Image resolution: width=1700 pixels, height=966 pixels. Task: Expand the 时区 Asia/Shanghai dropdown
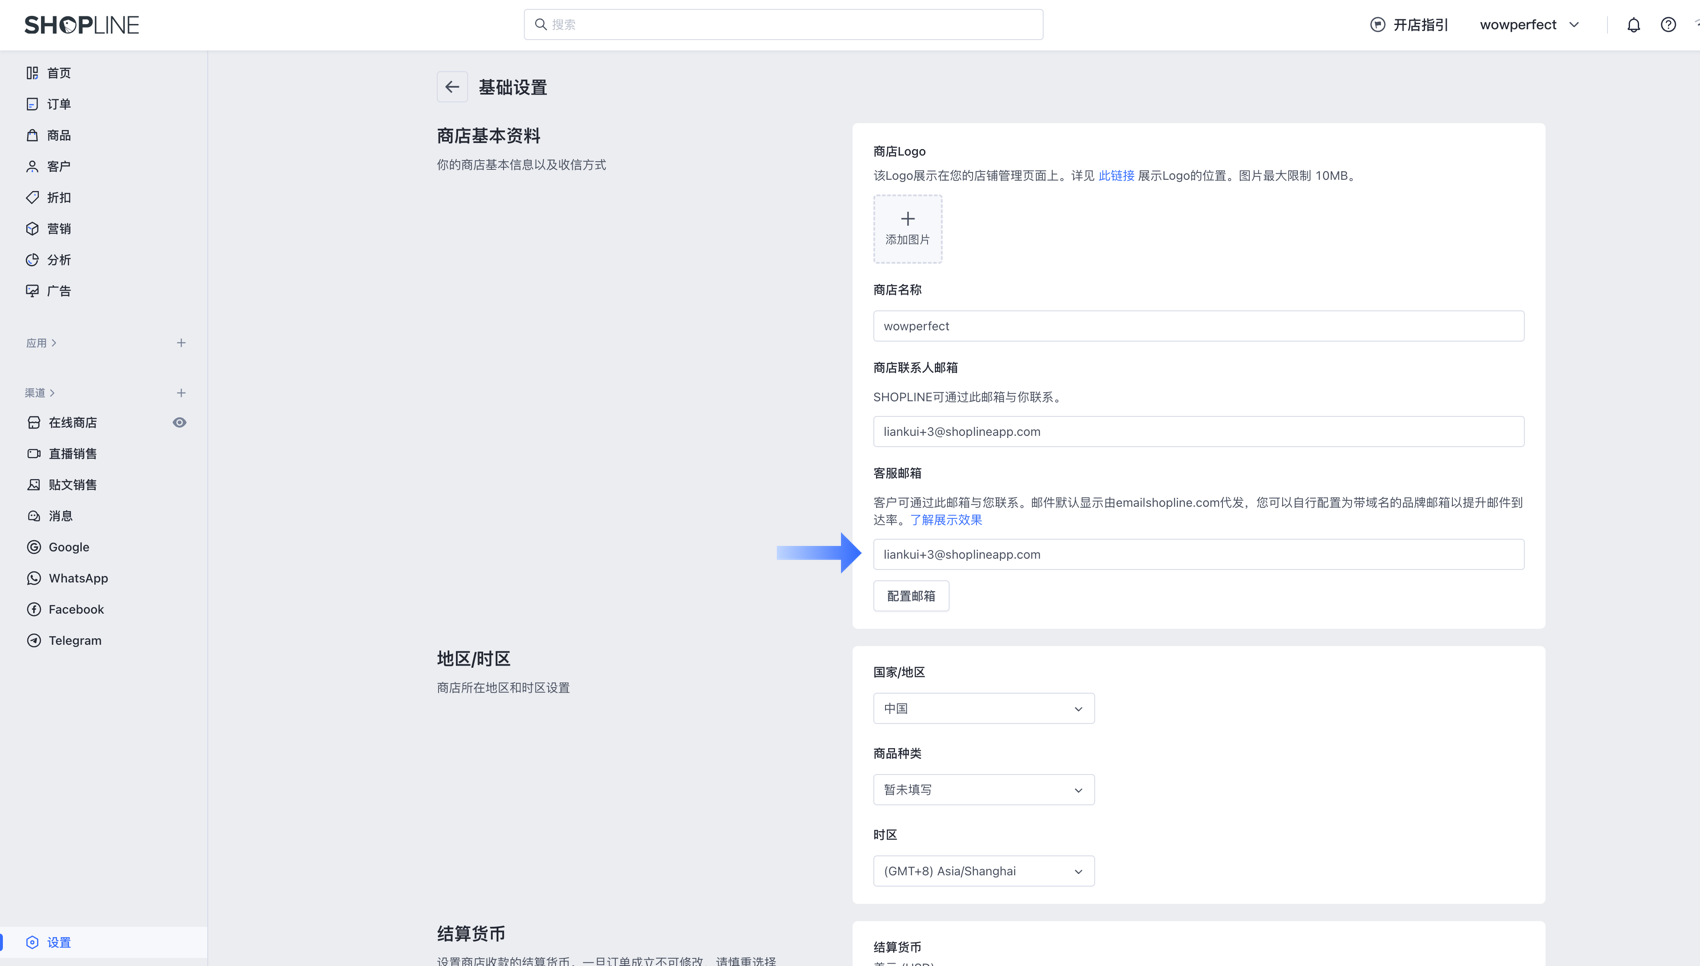[x=983, y=871]
